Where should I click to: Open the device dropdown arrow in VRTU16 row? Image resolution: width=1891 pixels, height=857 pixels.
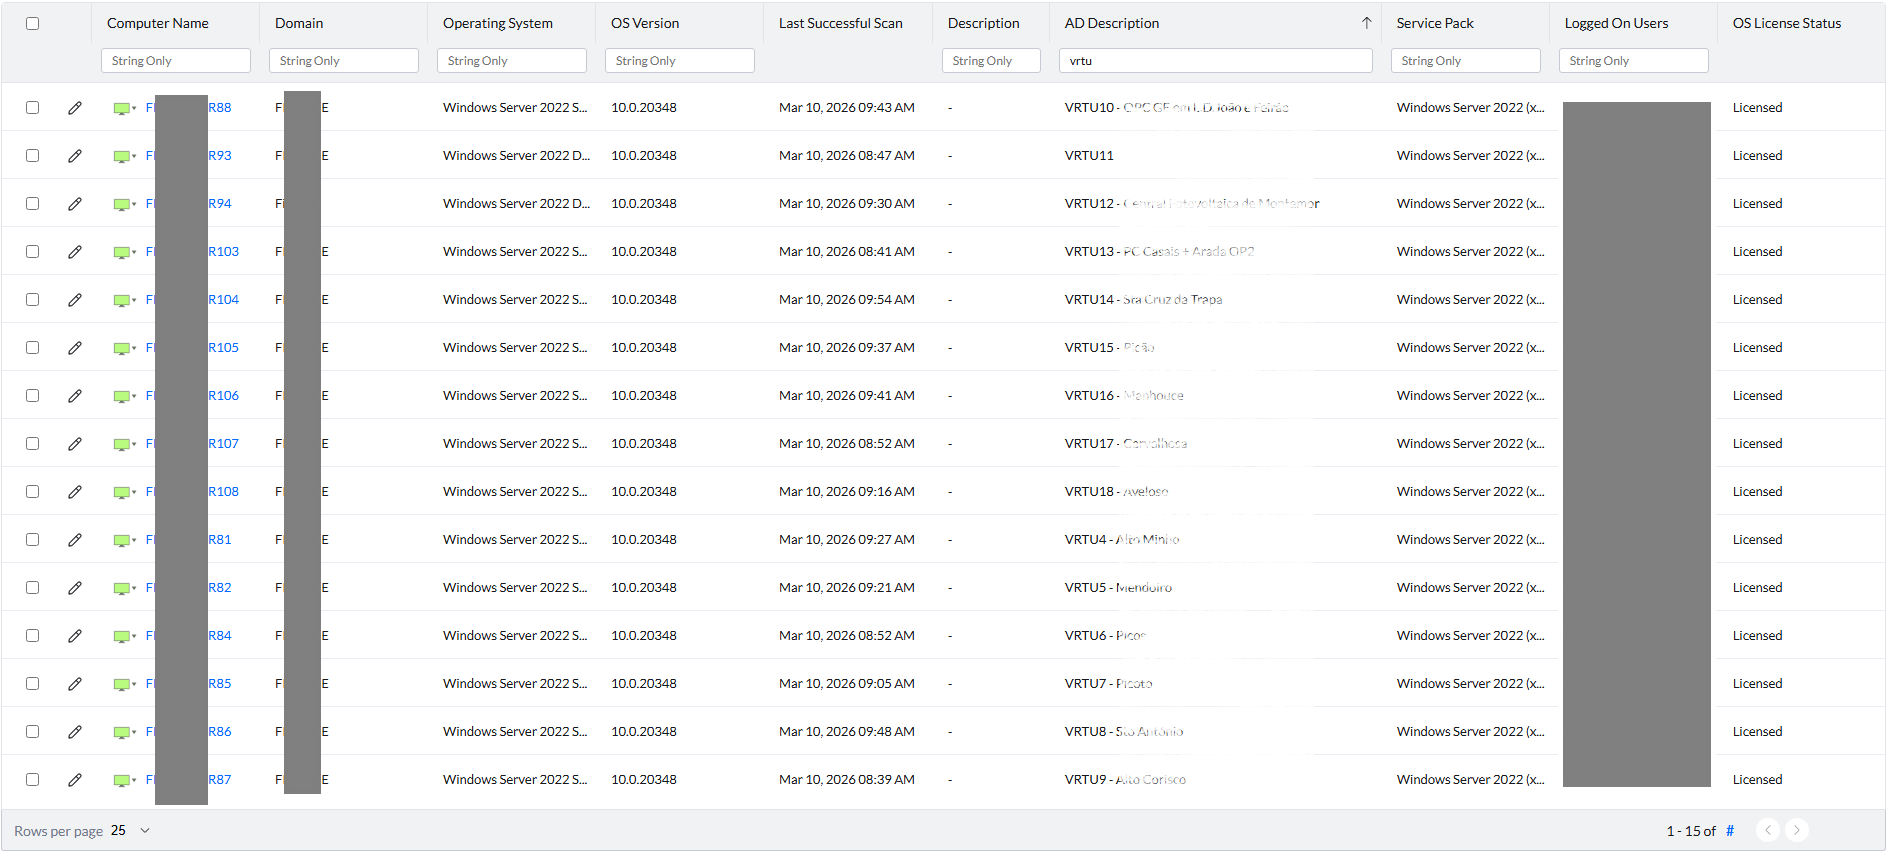pos(134,396)
